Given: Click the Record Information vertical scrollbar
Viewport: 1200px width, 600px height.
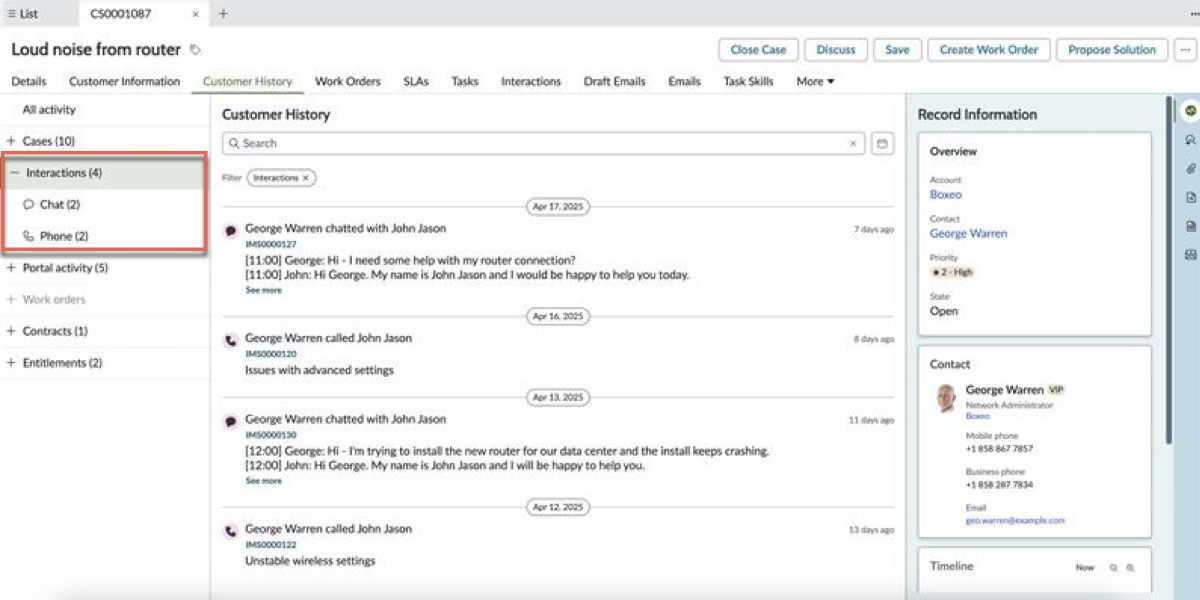Looking at the screenshot, I should (1171, 270).
